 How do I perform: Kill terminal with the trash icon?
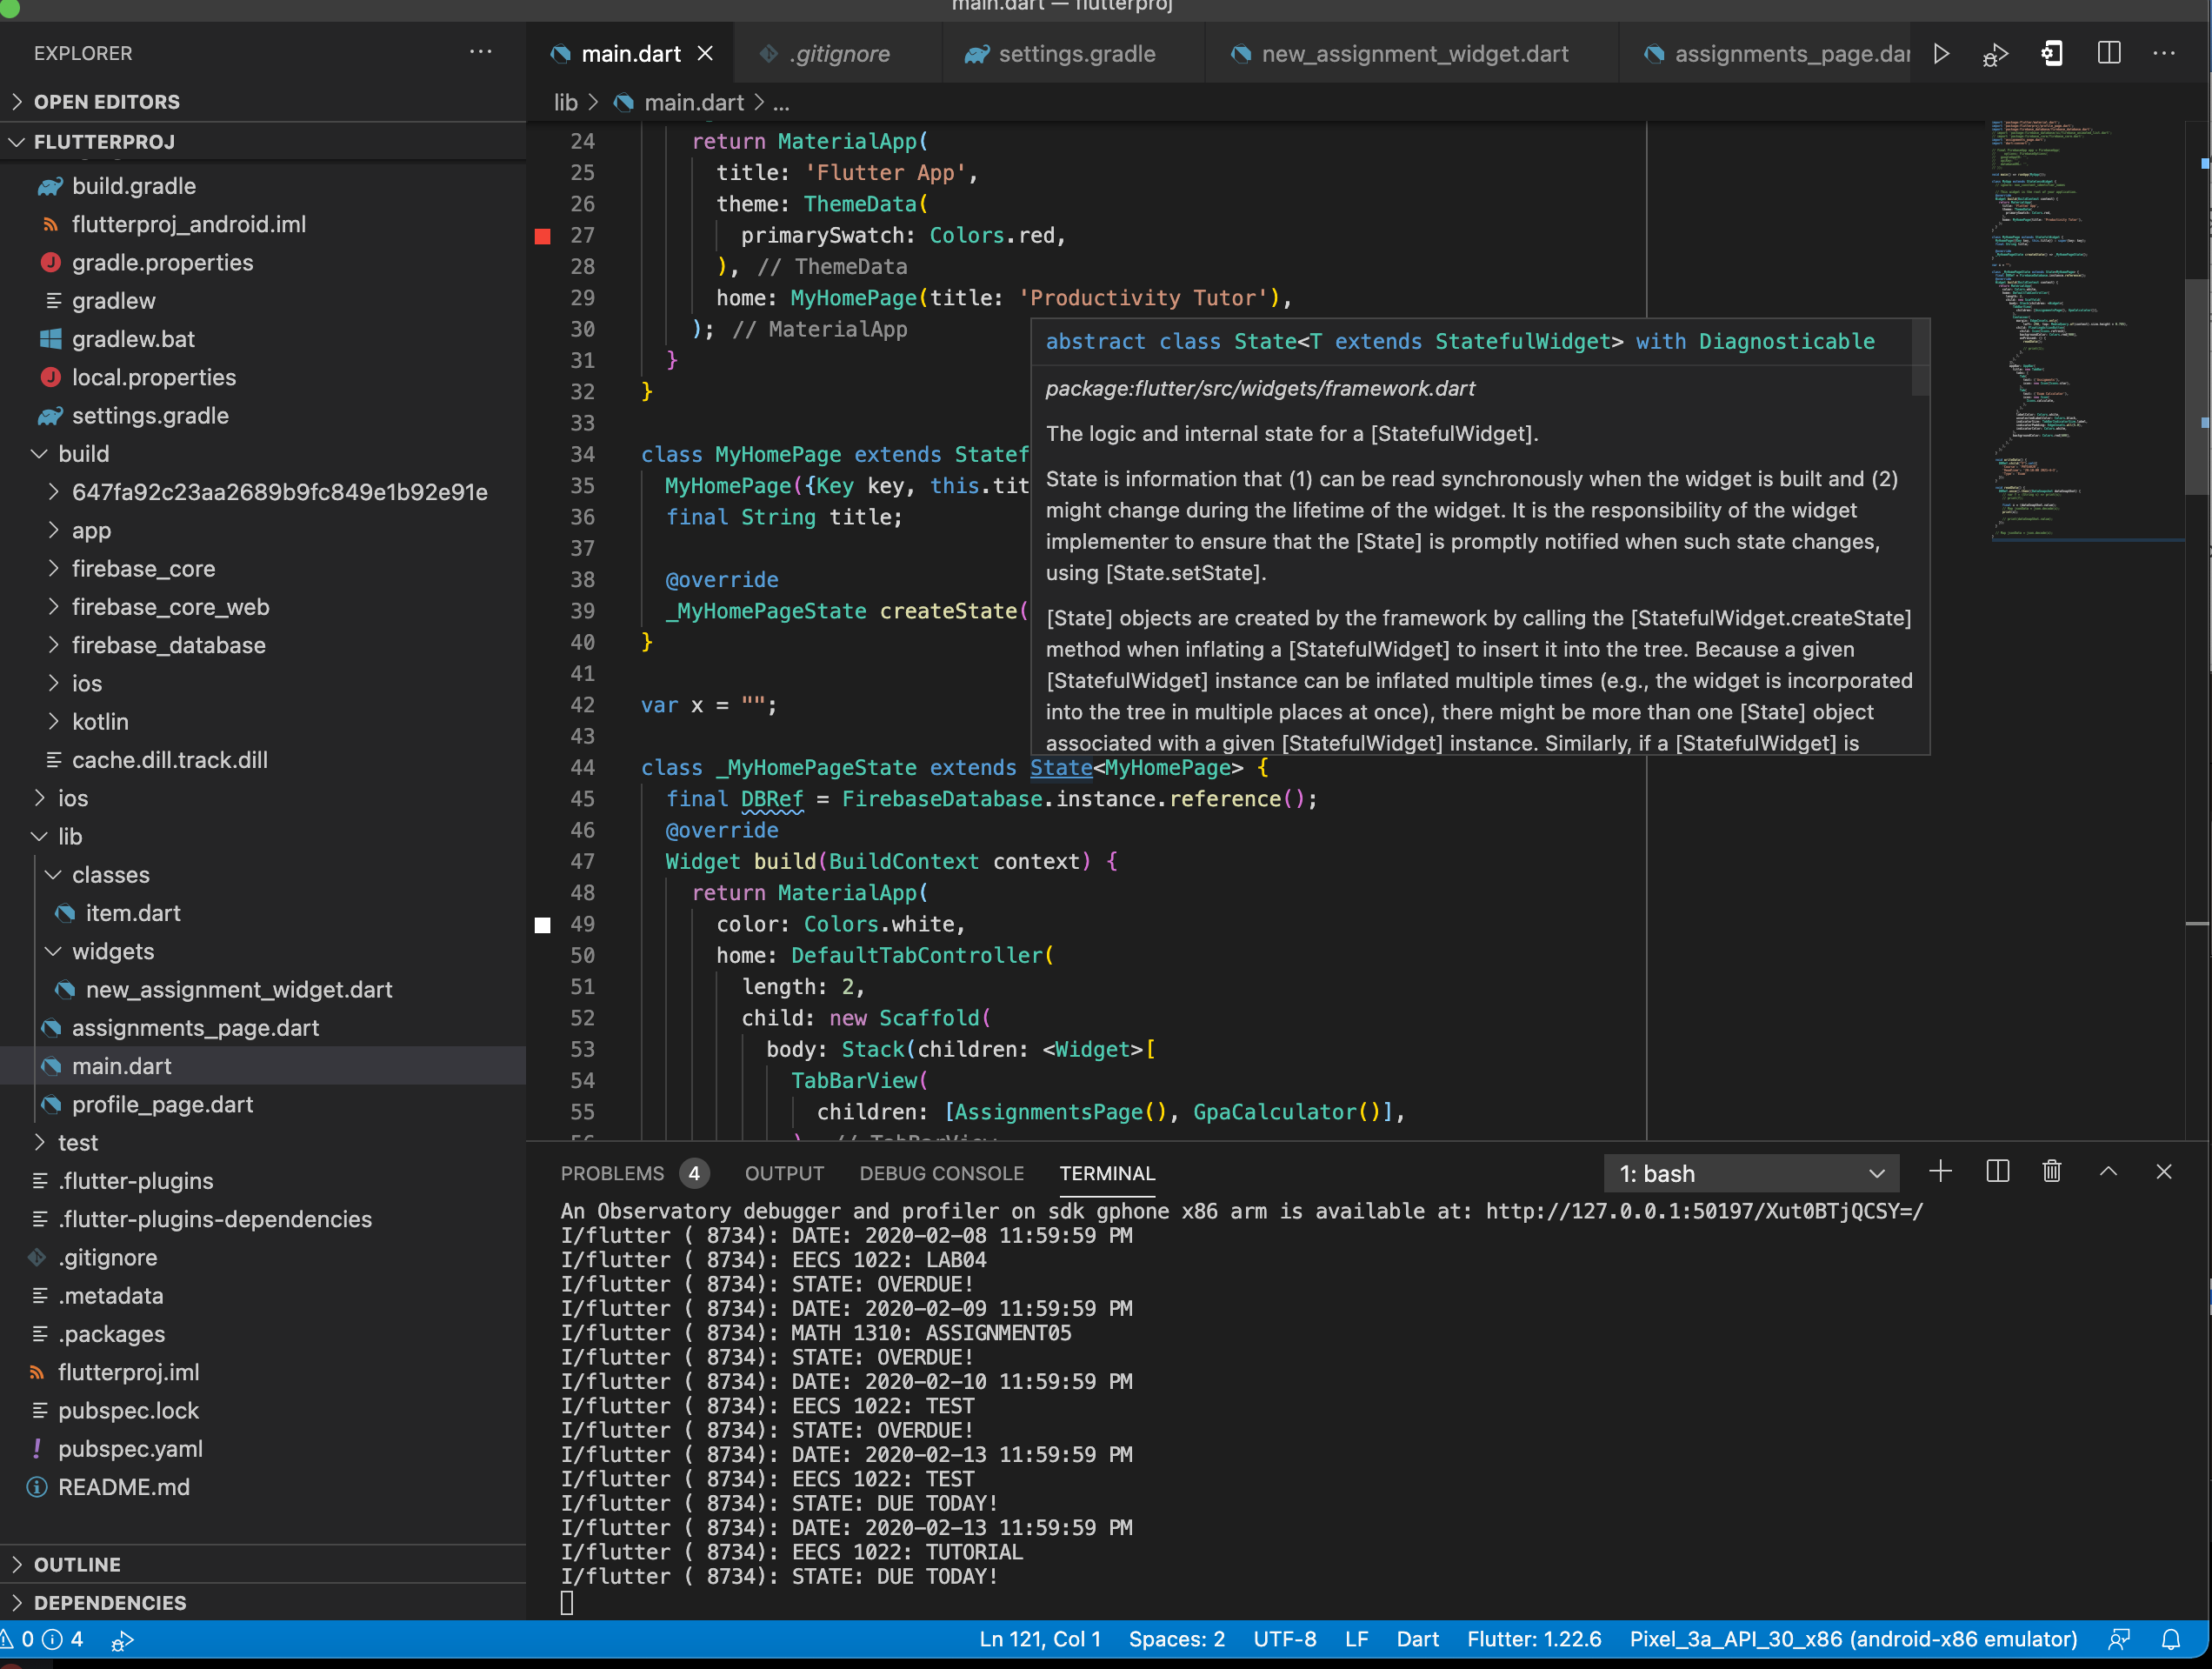[2052, 1172]
